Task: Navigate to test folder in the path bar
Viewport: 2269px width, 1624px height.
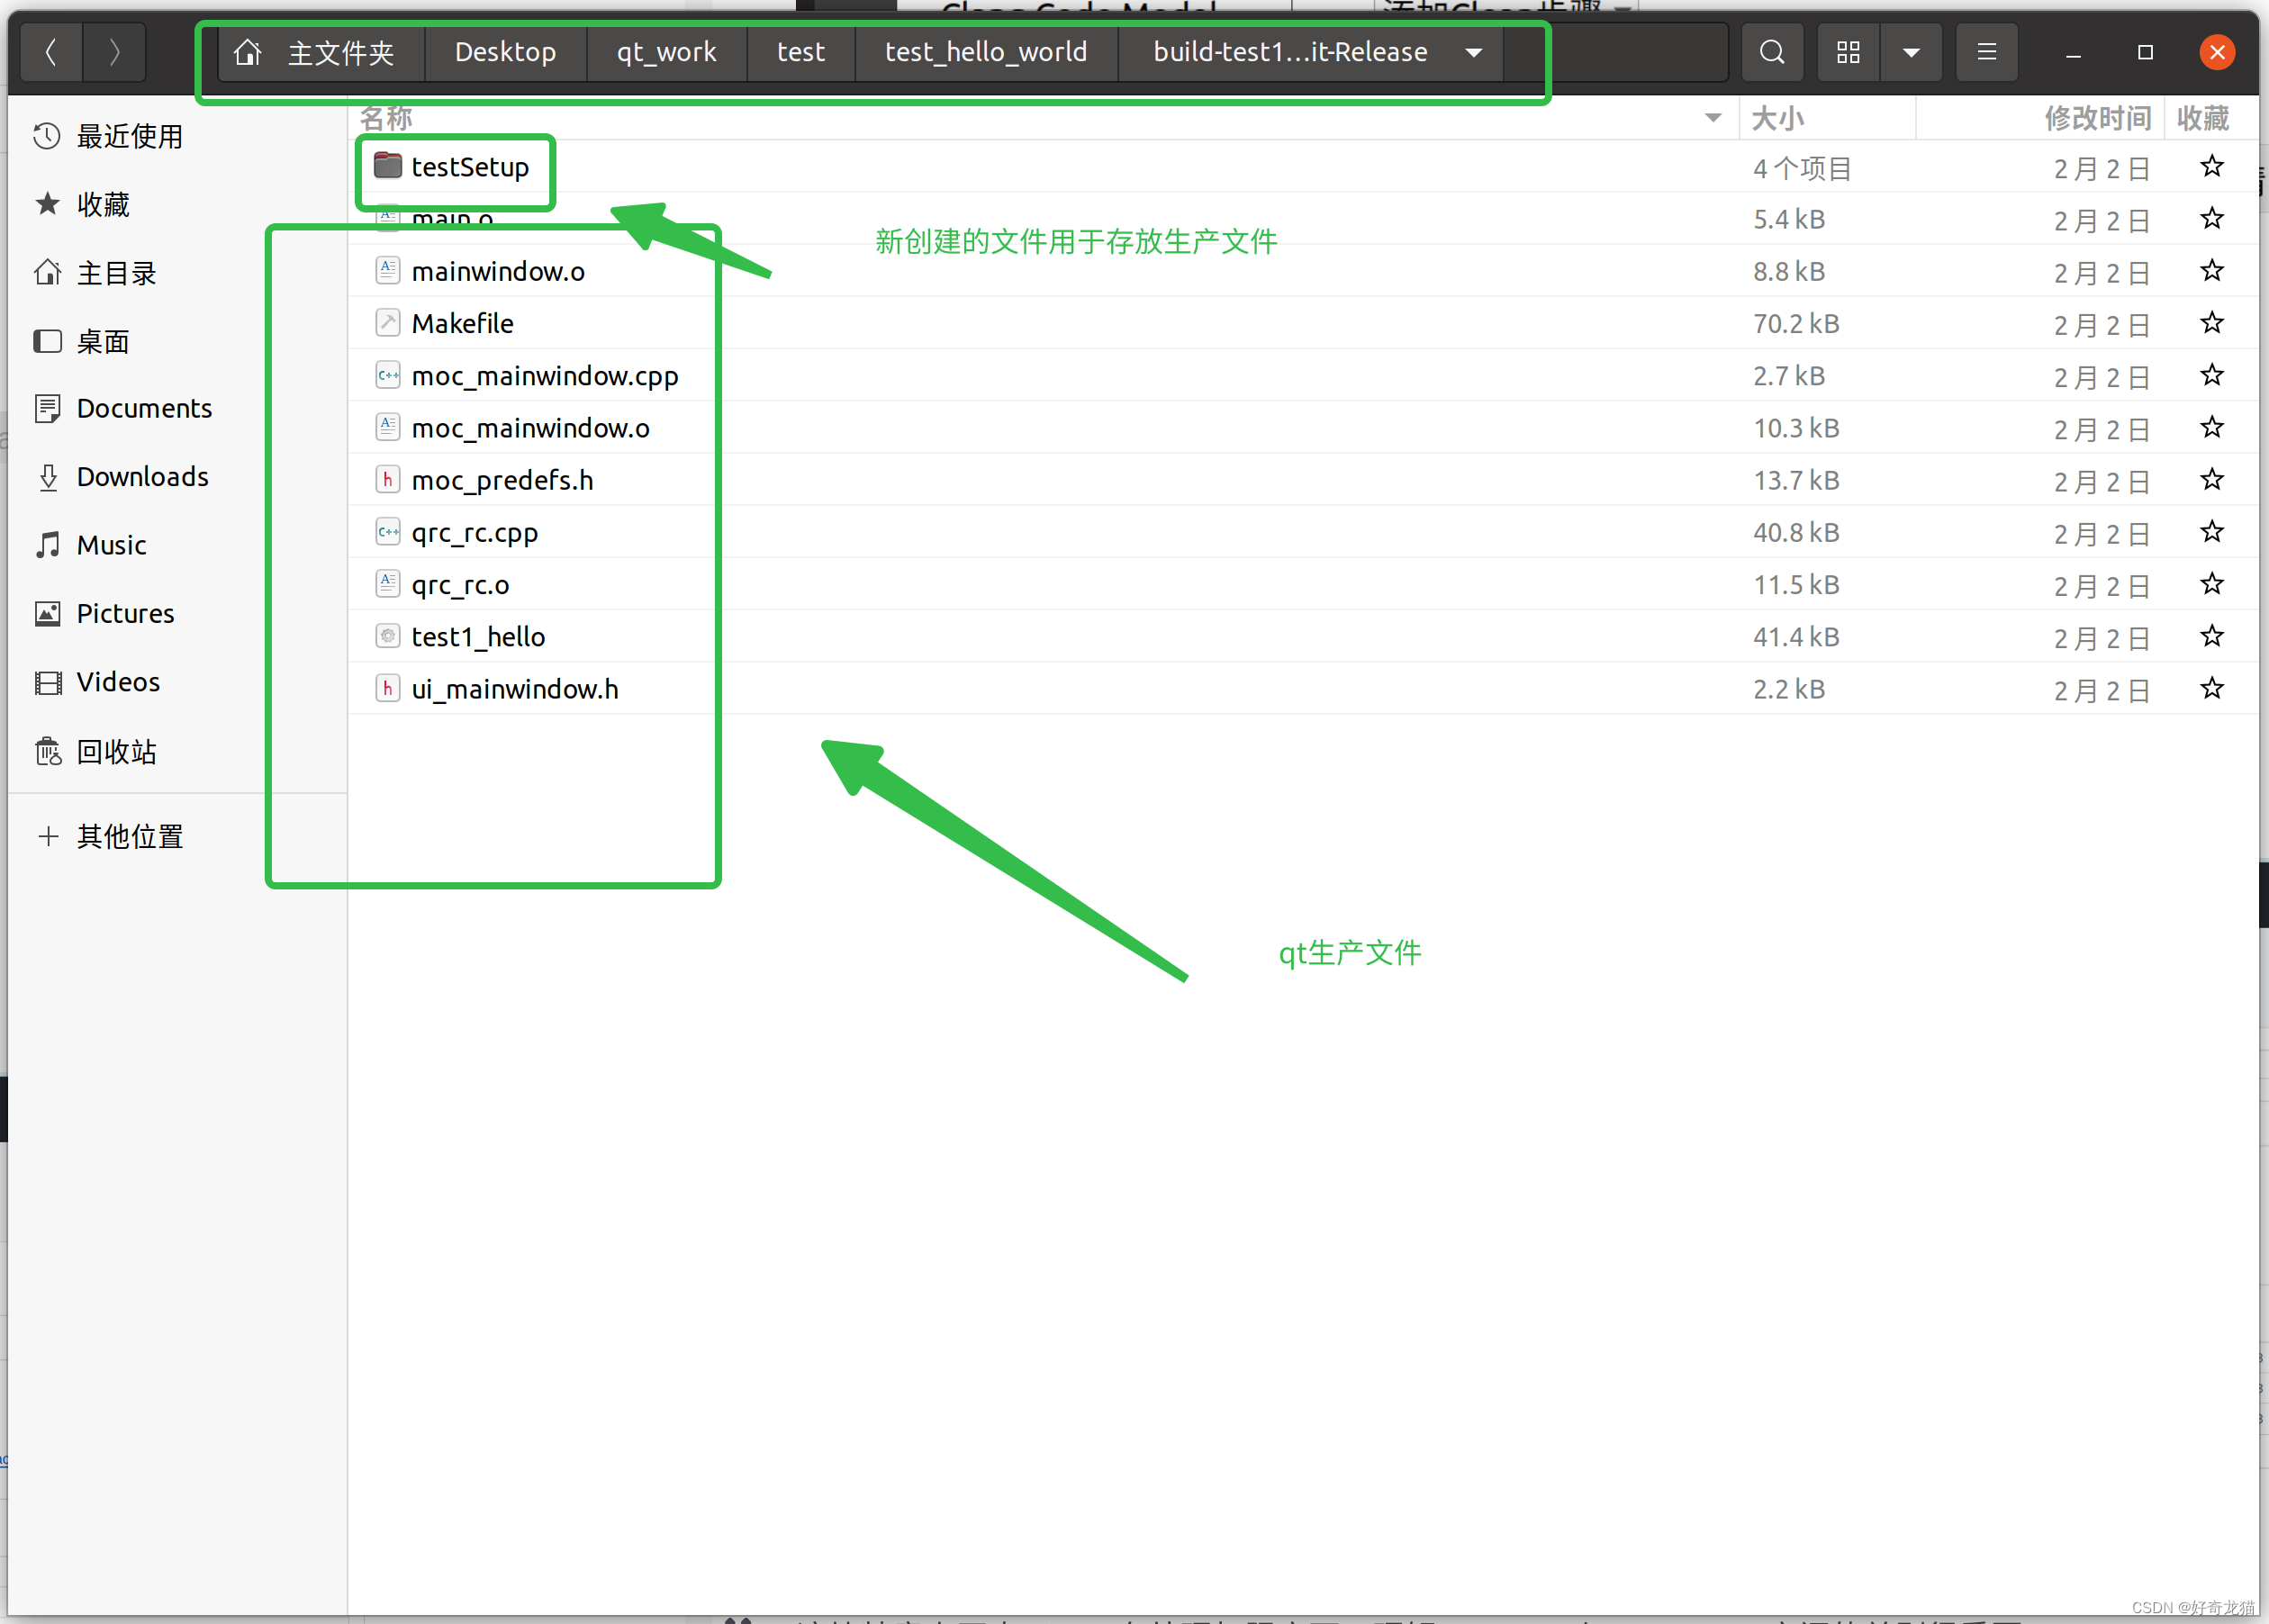Action: (801, 52)
